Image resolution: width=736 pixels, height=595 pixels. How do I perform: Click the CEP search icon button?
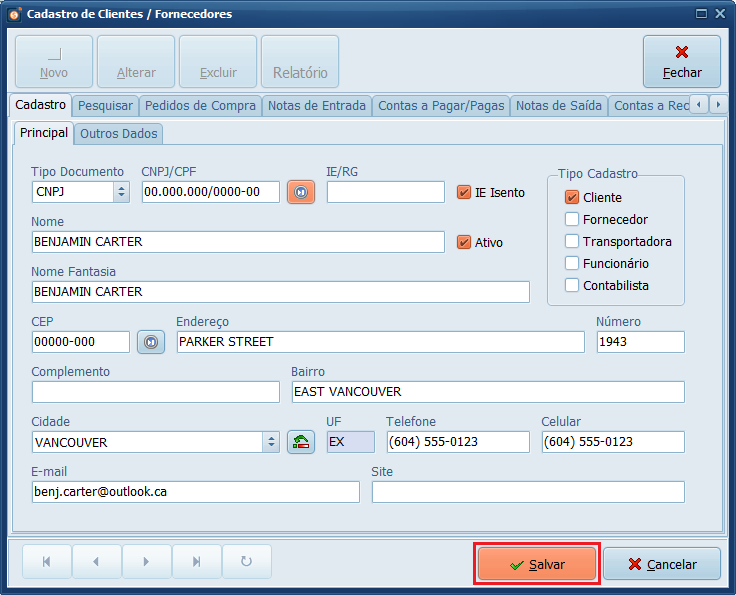150,342
